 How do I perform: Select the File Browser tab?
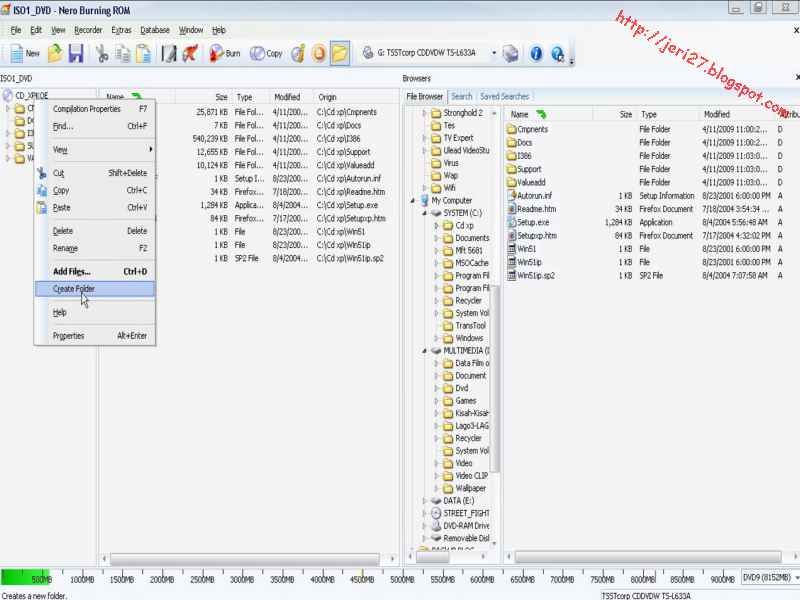(424, 96)
